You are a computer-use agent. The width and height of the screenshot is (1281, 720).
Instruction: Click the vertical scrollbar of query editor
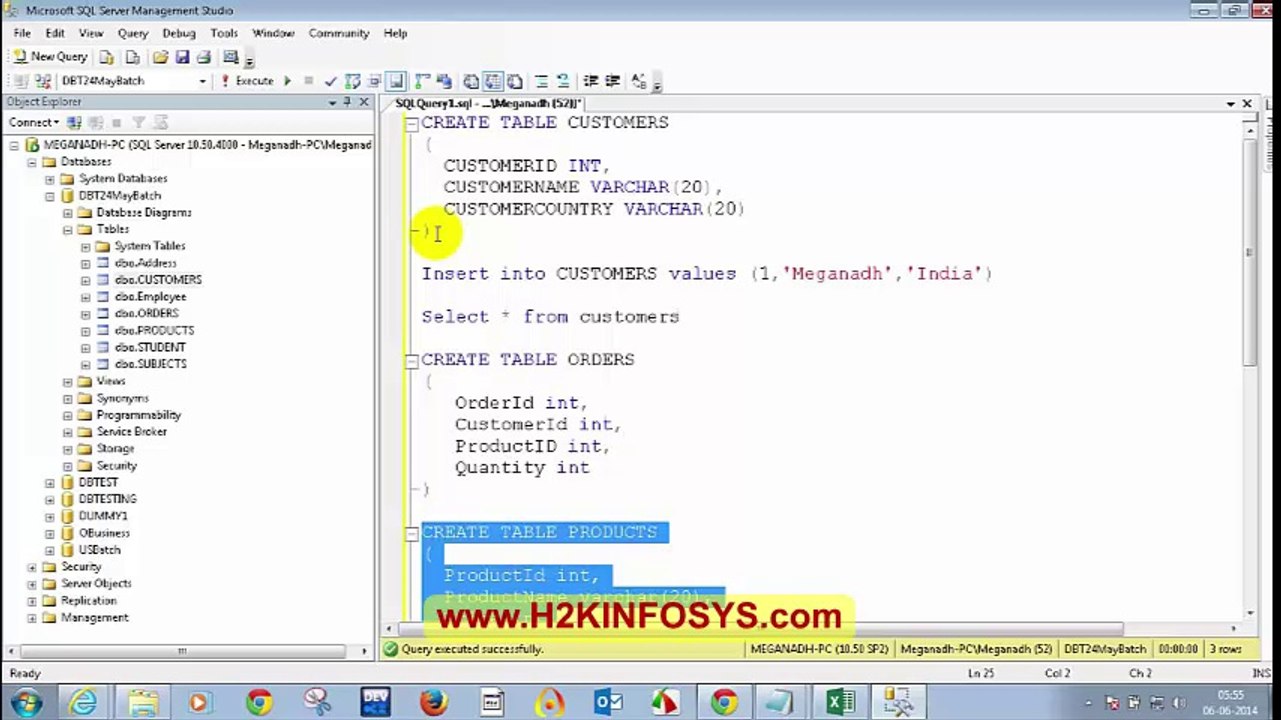click(1249, 250)
